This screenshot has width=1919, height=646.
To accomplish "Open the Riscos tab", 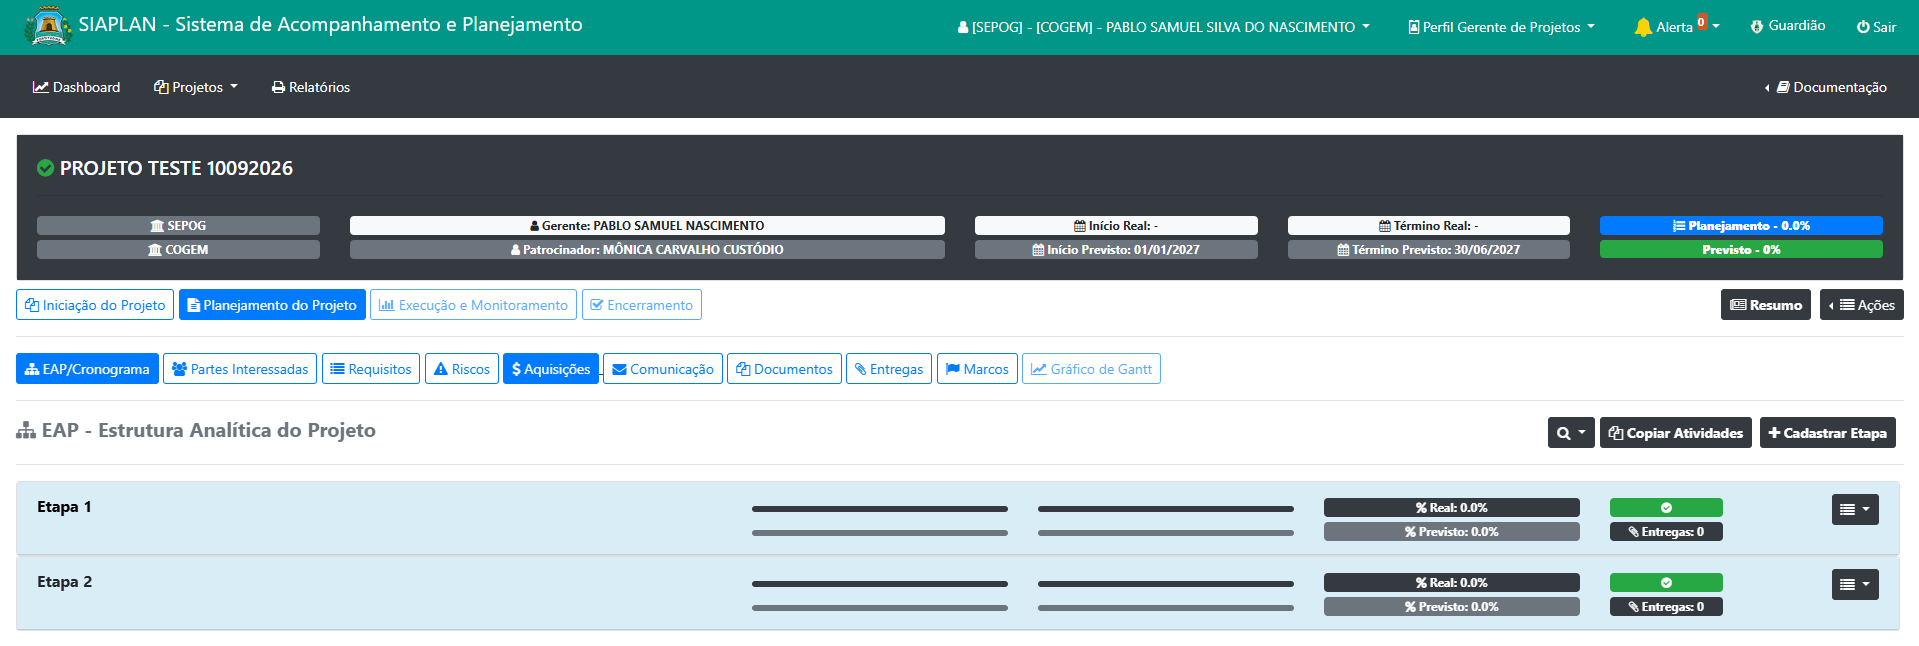I will (x=462, y=369).
